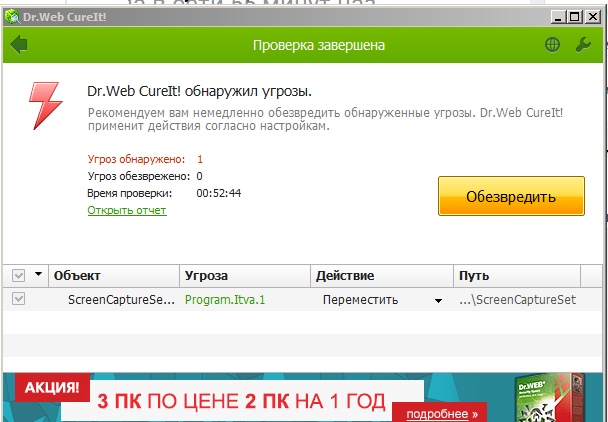This screenshot has height=422, width=608.
Task: Click the Обезвредить button
Action: (x=511, y=196)
